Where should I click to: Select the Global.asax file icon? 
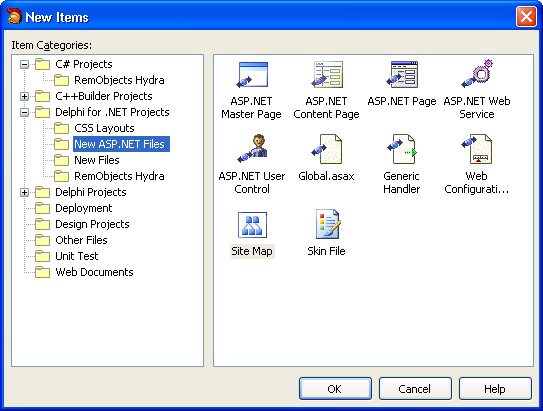327,149
